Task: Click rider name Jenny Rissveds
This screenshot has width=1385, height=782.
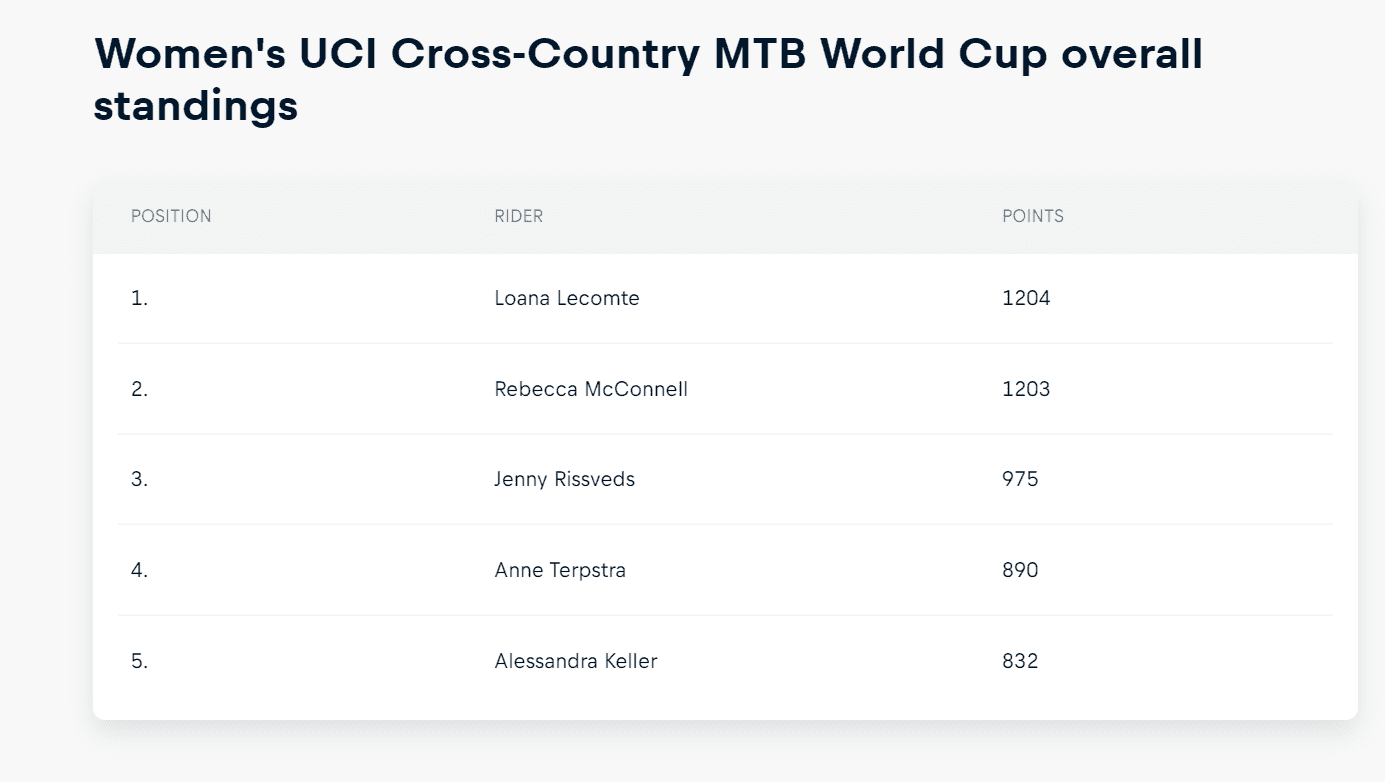Action: pos(565,479)
